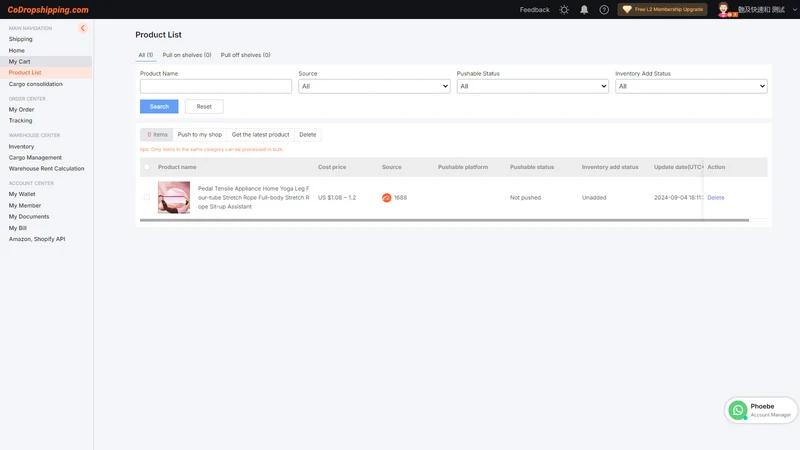
Task: Focus the Product Name input field
Action: (216, 86)
